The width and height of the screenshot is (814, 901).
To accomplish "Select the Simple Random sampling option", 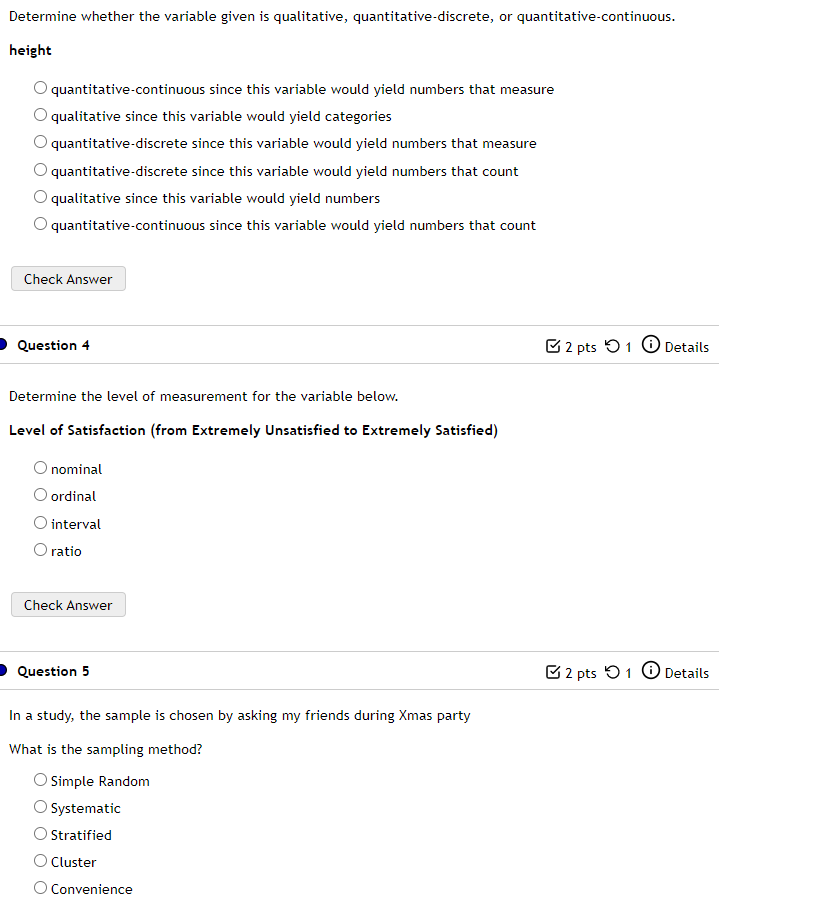I will point(40,779).
